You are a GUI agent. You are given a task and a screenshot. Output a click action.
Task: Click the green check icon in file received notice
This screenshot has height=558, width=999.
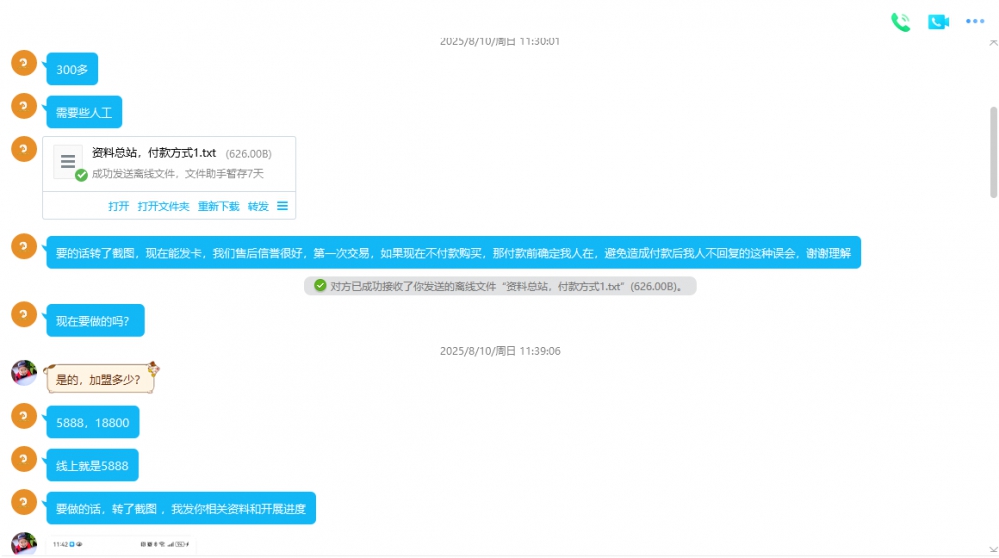tap(320, 286)
